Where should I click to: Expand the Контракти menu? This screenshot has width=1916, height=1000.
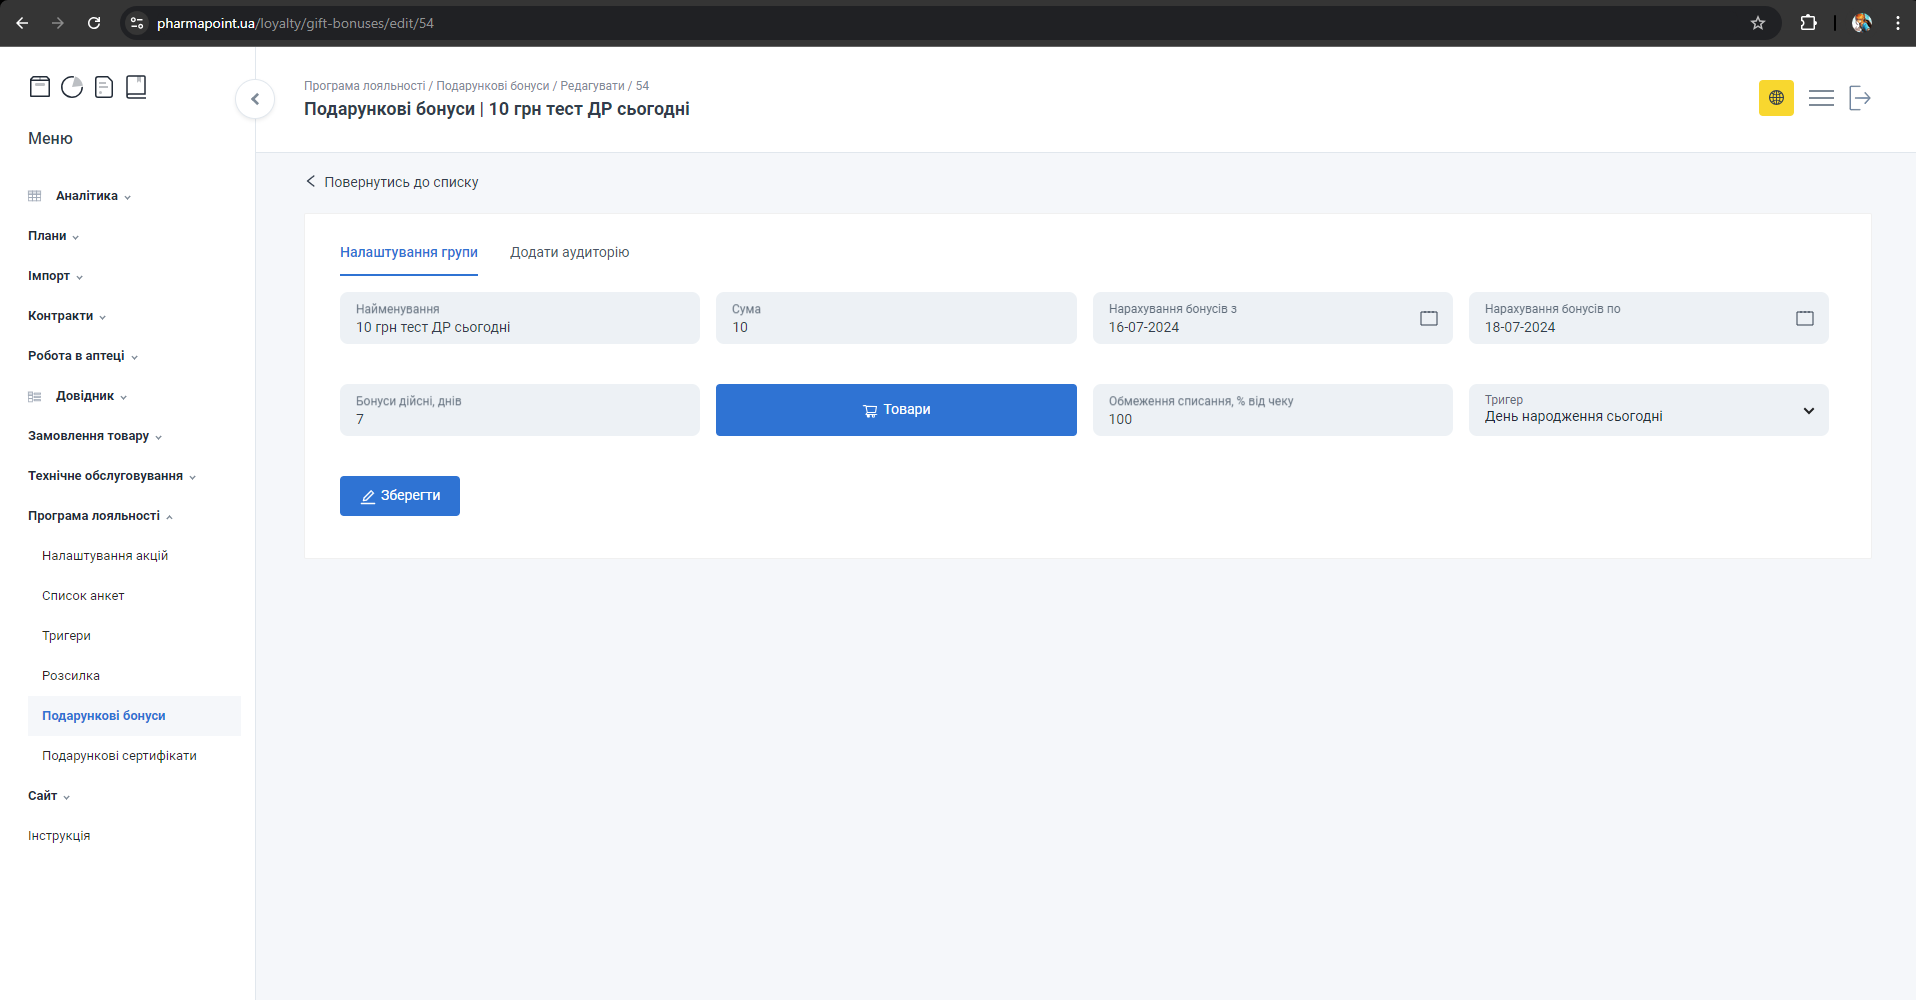[x=67, y=316]
